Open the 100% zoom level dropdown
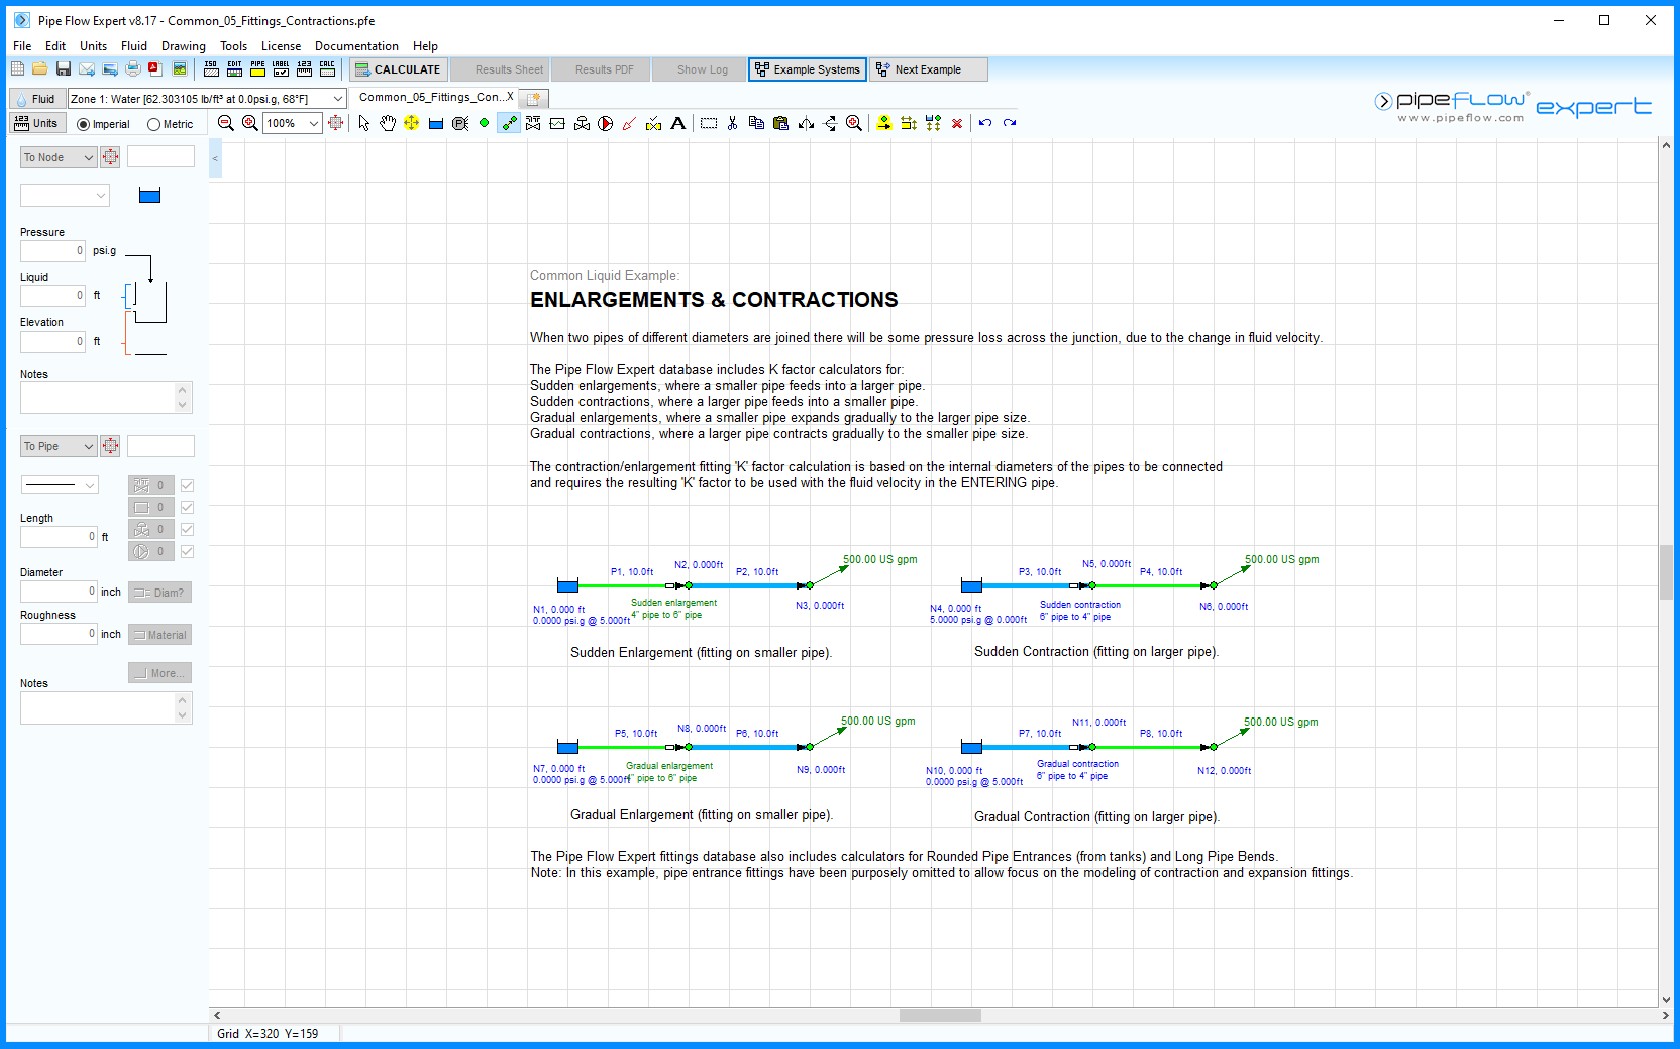The height and width of the screenshot is (1049, 1680). coord(313,123)
